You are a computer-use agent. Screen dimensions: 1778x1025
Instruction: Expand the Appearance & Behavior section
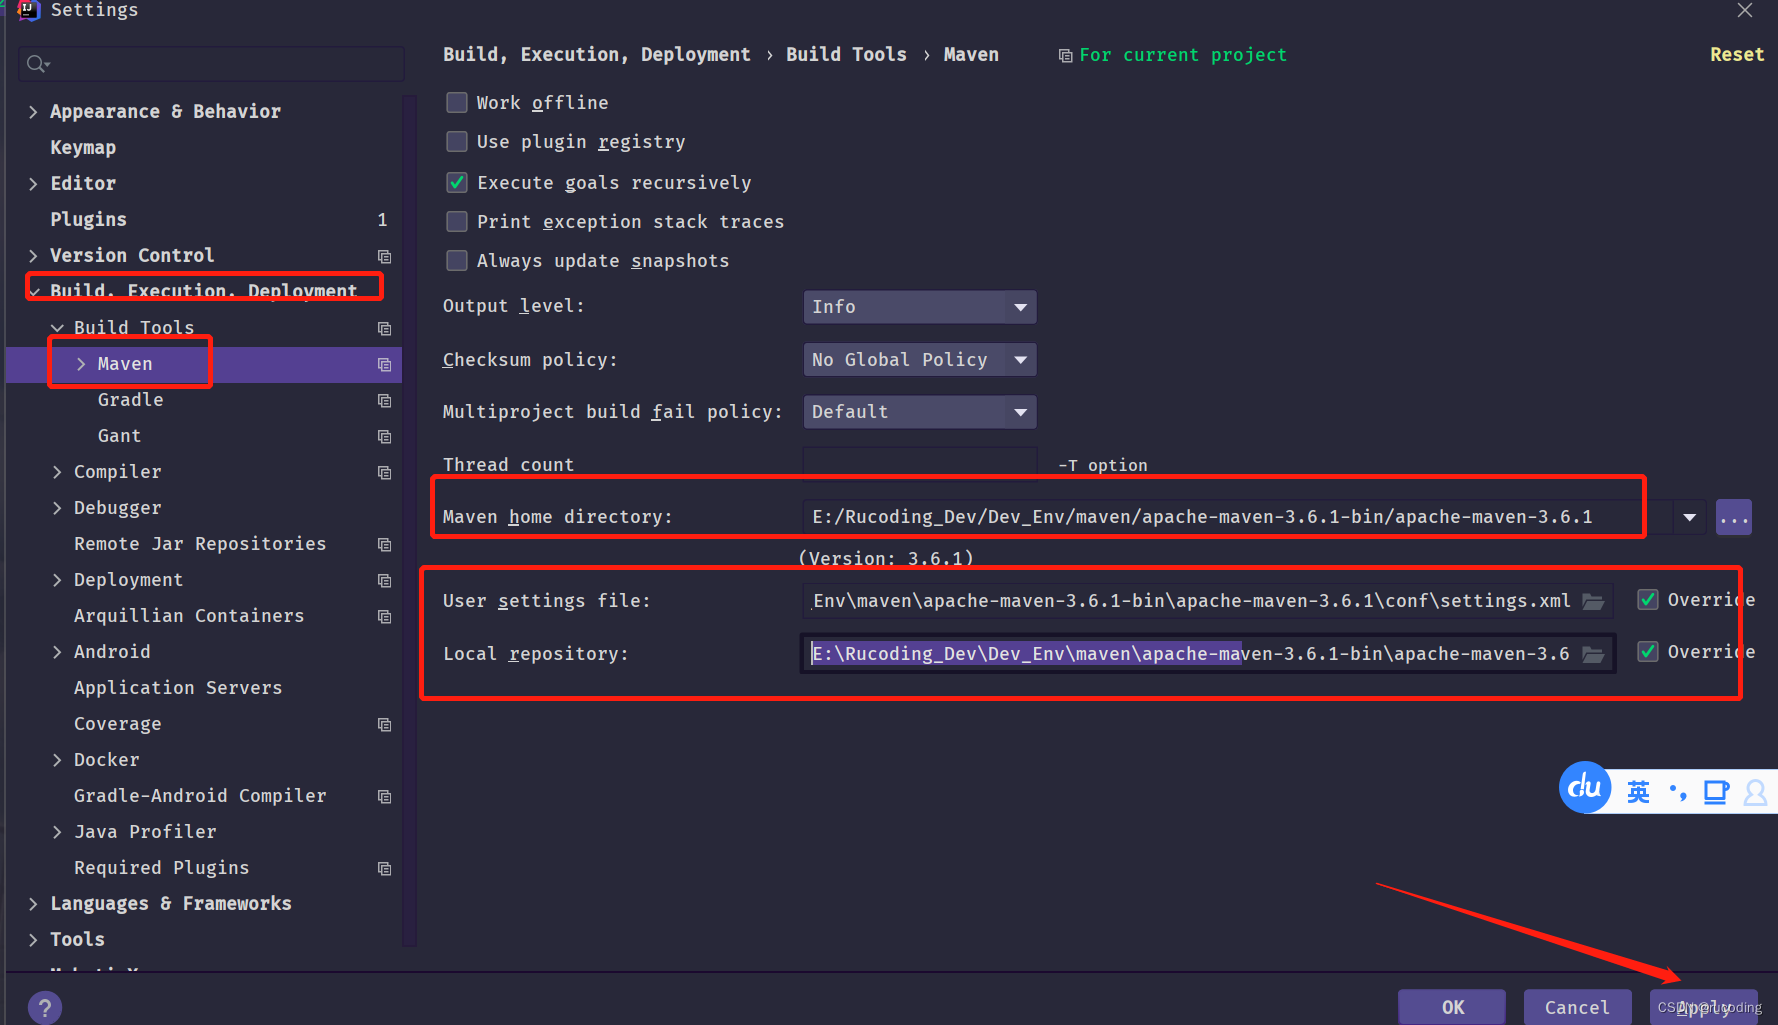point(33,112)
